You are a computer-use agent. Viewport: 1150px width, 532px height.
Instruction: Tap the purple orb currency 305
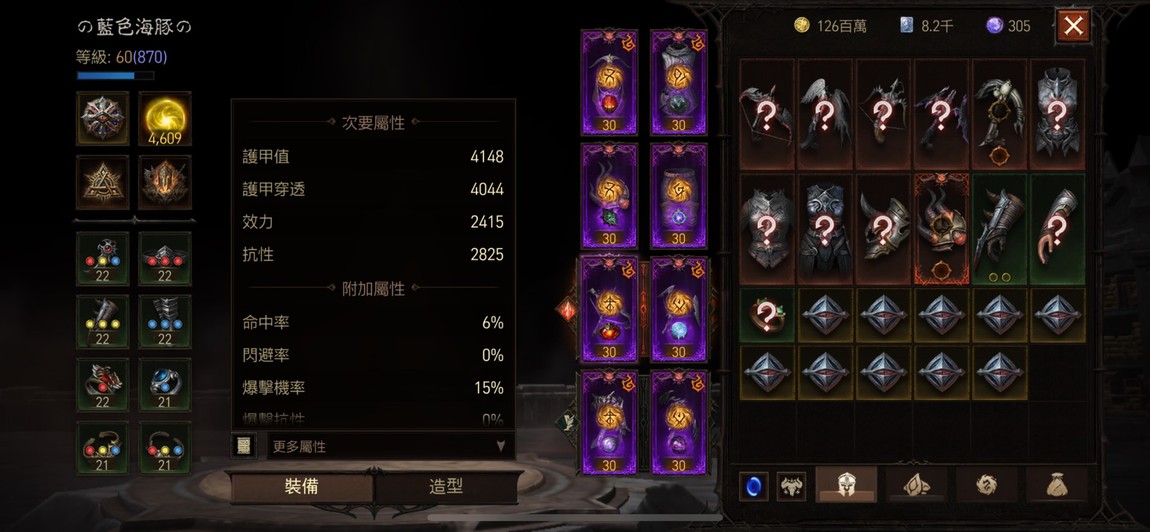pyautogui.click(x=995, y=26)
